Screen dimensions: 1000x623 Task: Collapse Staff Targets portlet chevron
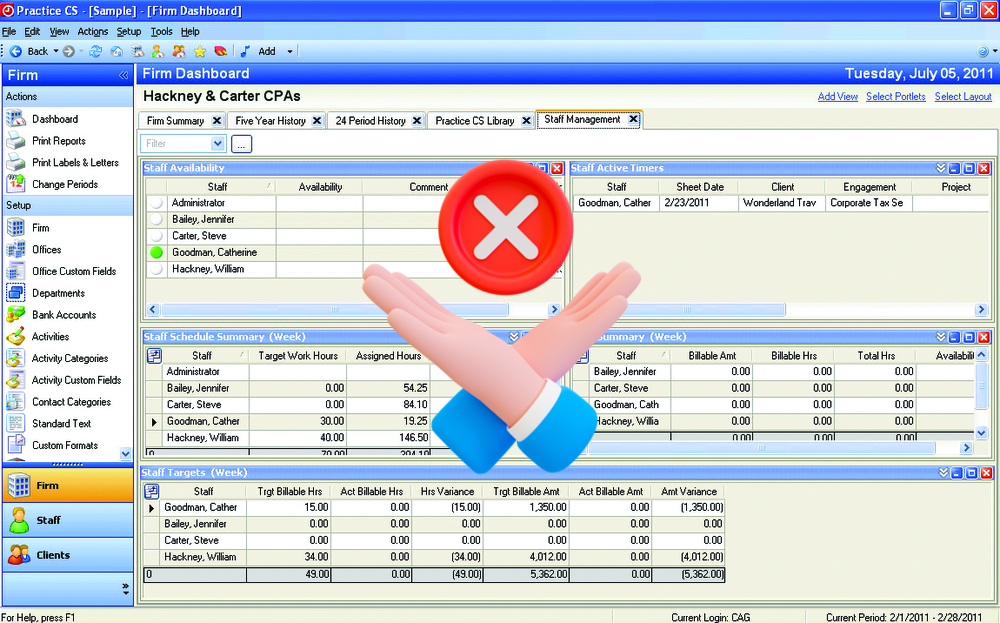click(943, 473)
